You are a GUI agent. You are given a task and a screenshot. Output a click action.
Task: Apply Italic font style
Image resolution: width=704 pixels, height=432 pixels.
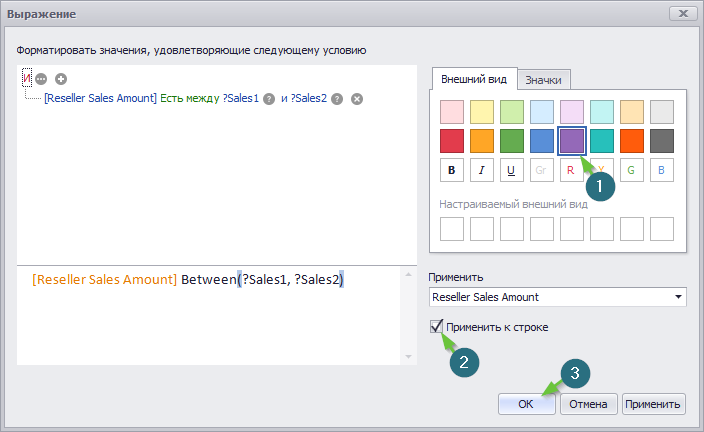(x=482, y=170)
